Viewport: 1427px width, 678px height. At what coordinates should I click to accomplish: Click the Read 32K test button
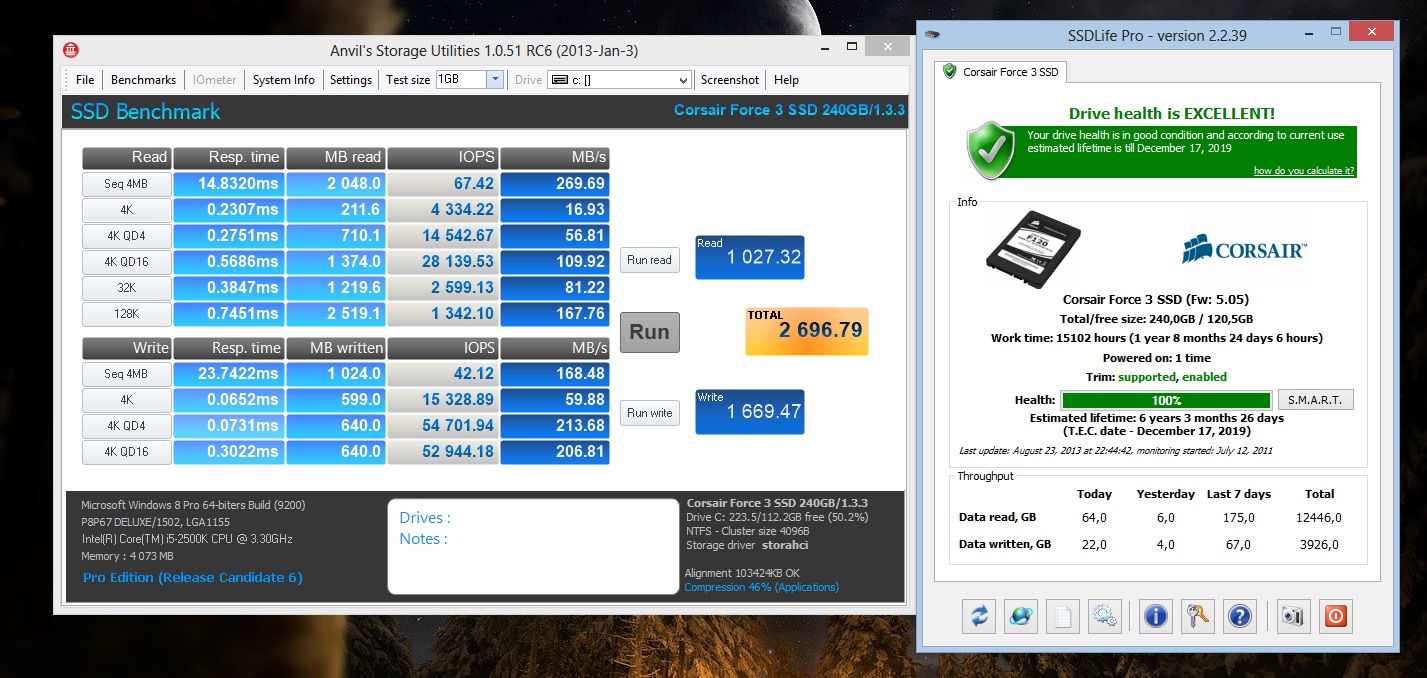126,288
